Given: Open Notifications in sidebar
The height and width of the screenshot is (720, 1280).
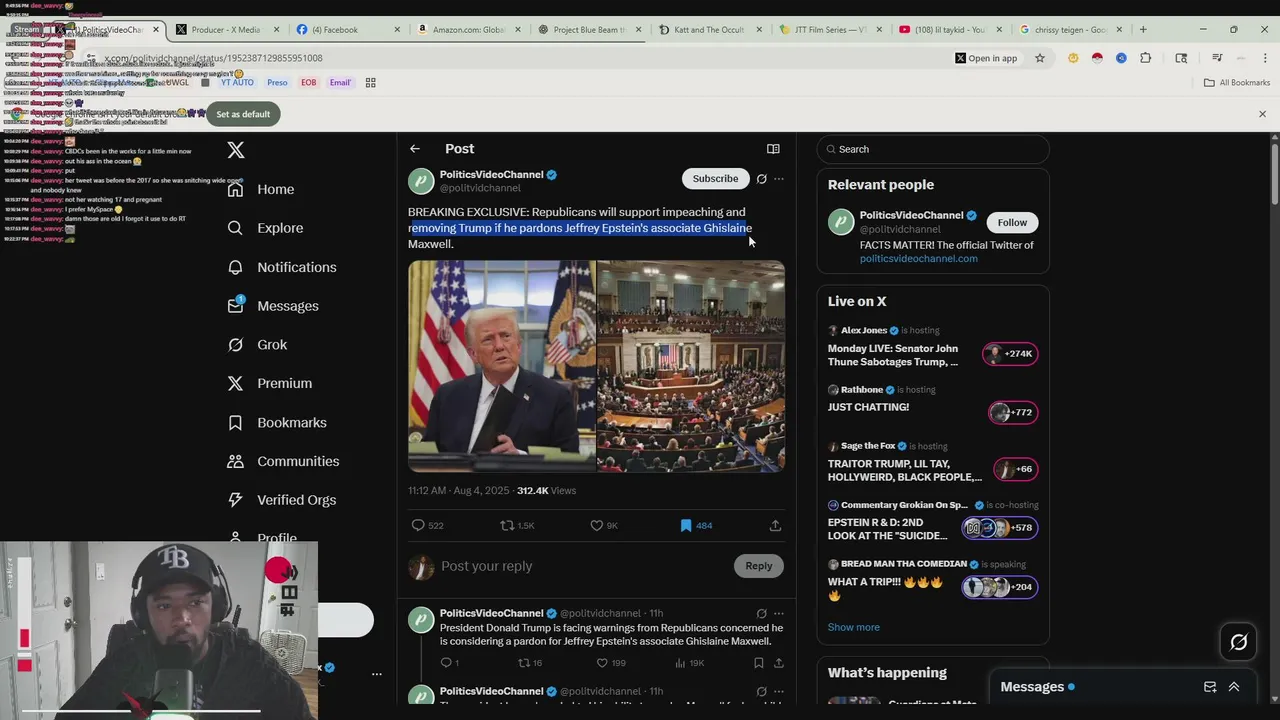Looking at the screenshot, I should (x=282, y=267).
